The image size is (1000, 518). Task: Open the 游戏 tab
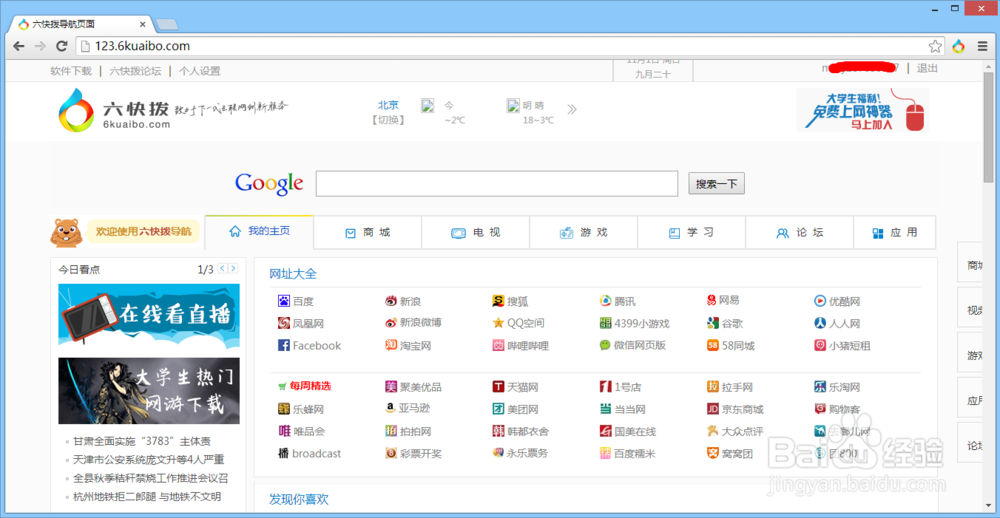point(584,233)
